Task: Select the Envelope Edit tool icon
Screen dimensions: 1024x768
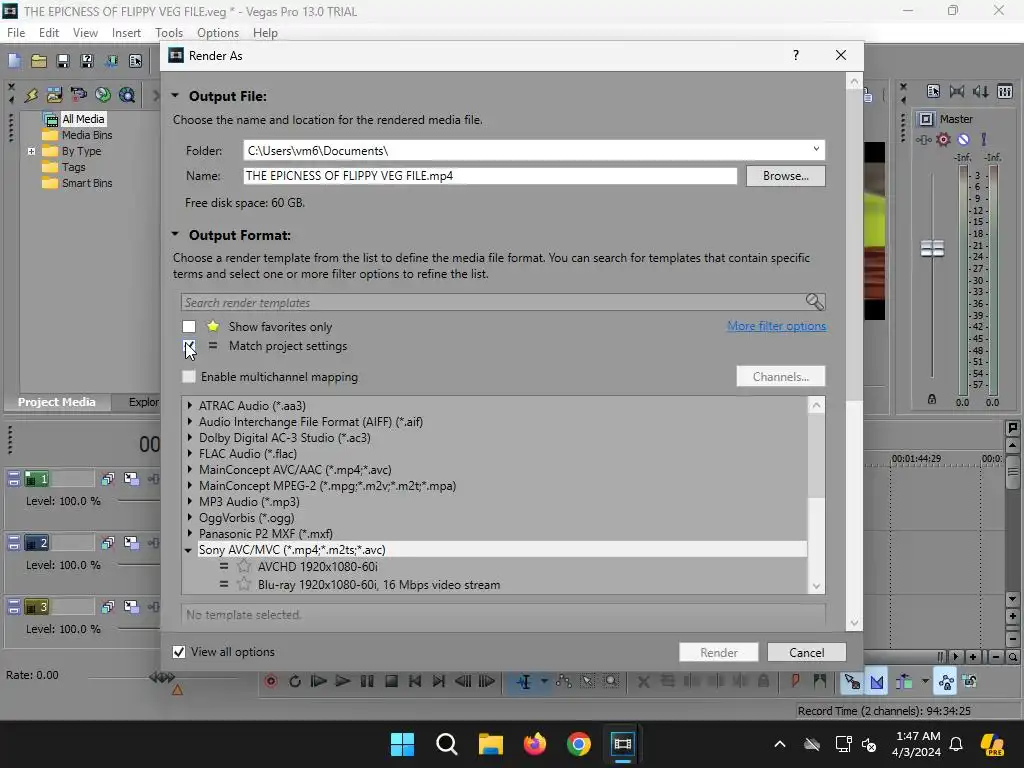Action: point(564,682)
